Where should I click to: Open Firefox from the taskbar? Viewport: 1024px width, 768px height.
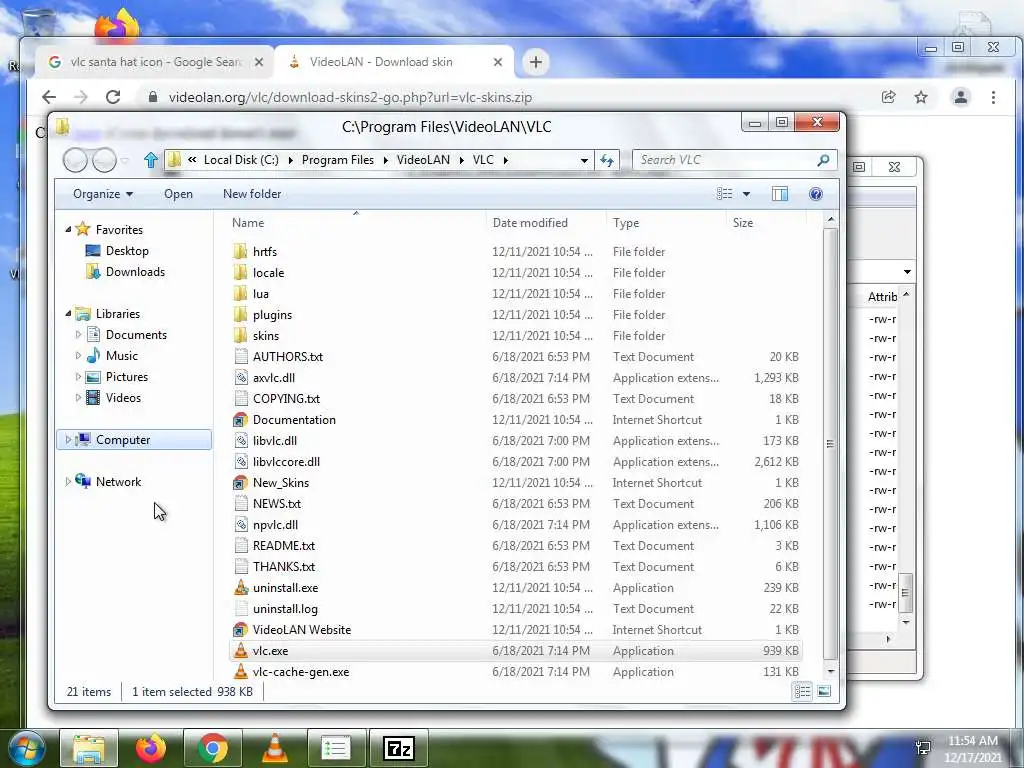click(x=151, y=748)
